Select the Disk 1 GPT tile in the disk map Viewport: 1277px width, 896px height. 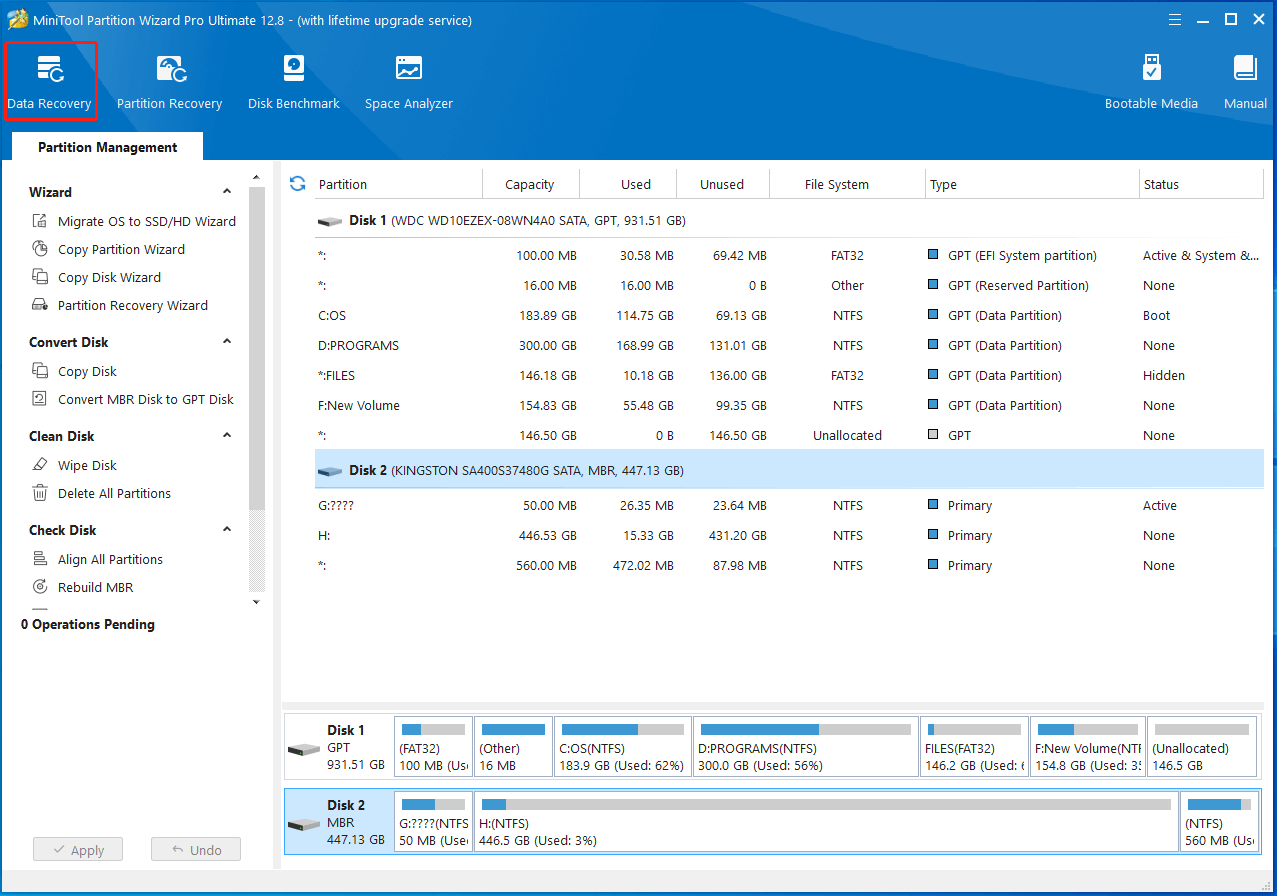click(338, 747)
